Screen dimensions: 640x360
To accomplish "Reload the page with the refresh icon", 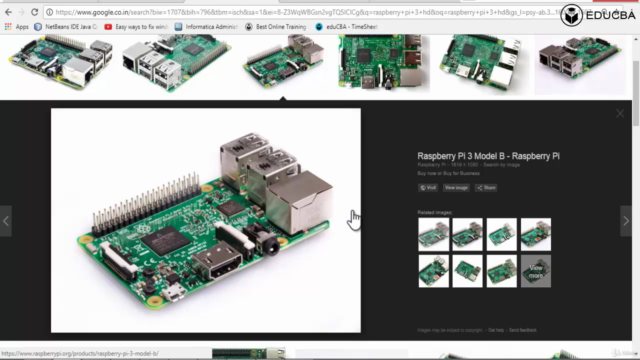I will (35, 12).
